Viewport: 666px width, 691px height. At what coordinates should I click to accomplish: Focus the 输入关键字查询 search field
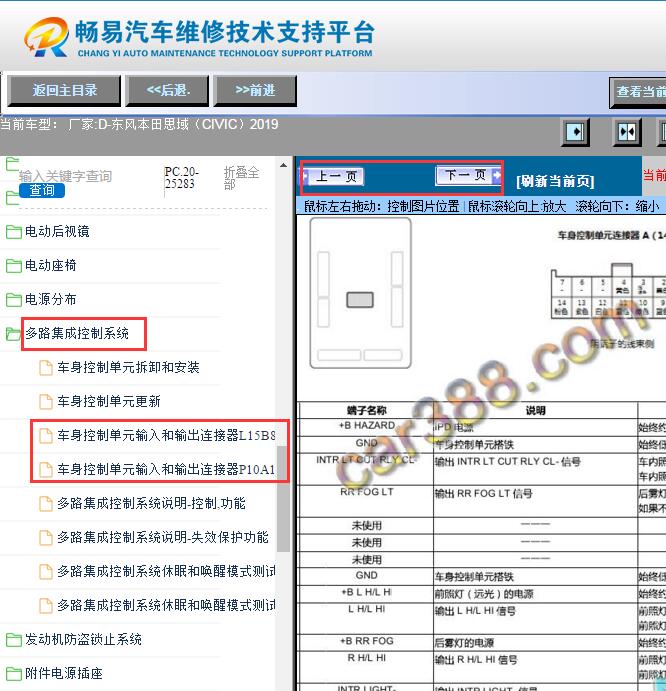(65, 176)
